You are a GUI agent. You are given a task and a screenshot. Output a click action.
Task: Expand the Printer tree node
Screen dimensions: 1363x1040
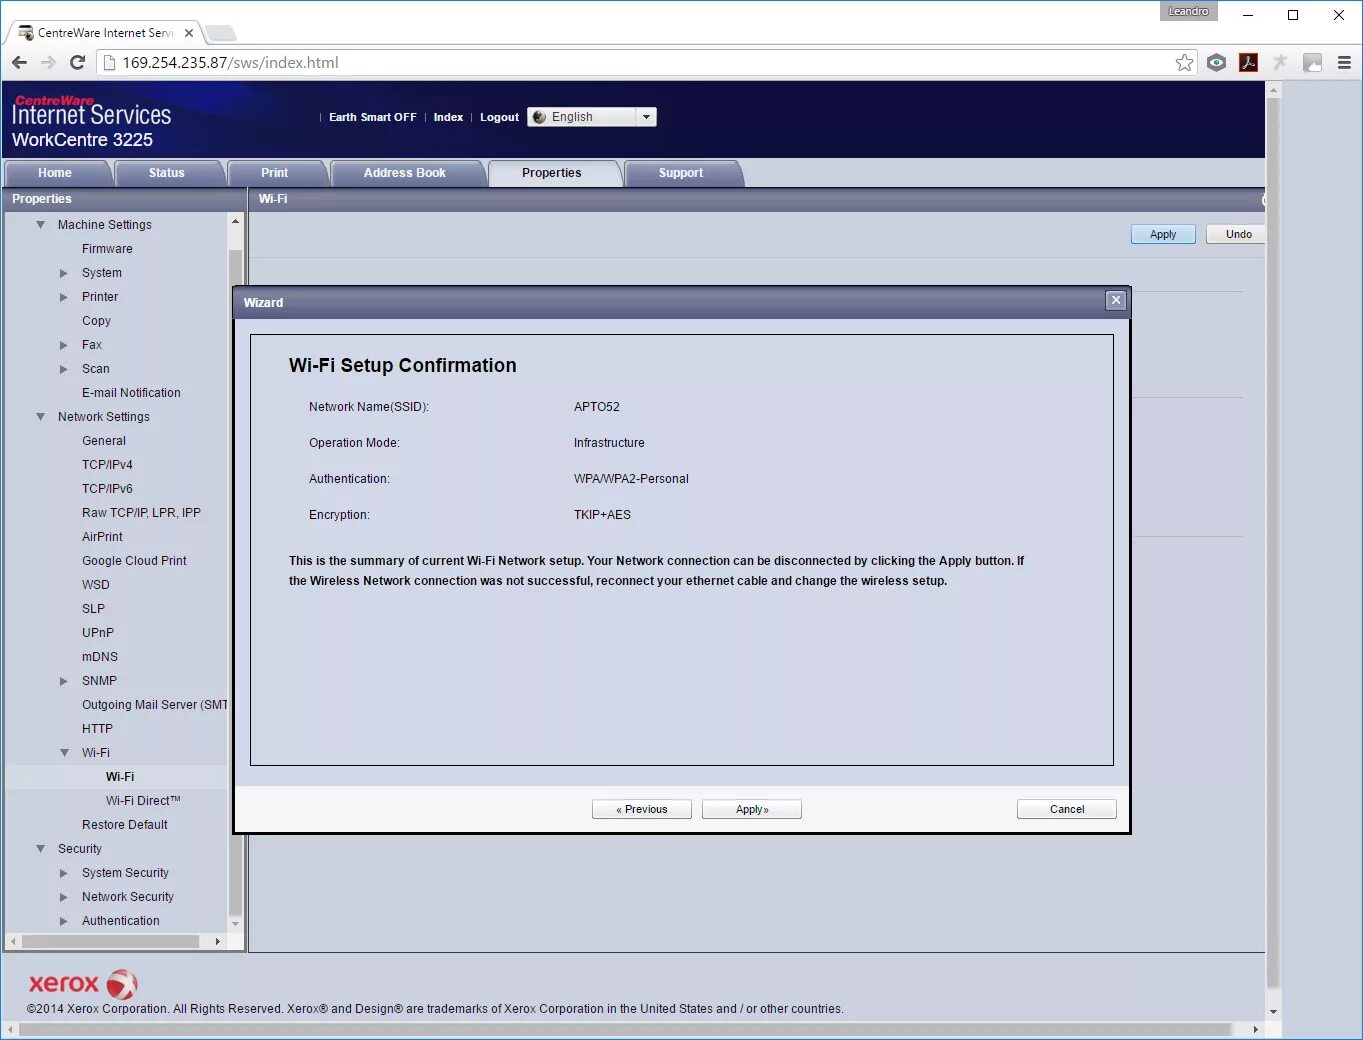(64, 297)
